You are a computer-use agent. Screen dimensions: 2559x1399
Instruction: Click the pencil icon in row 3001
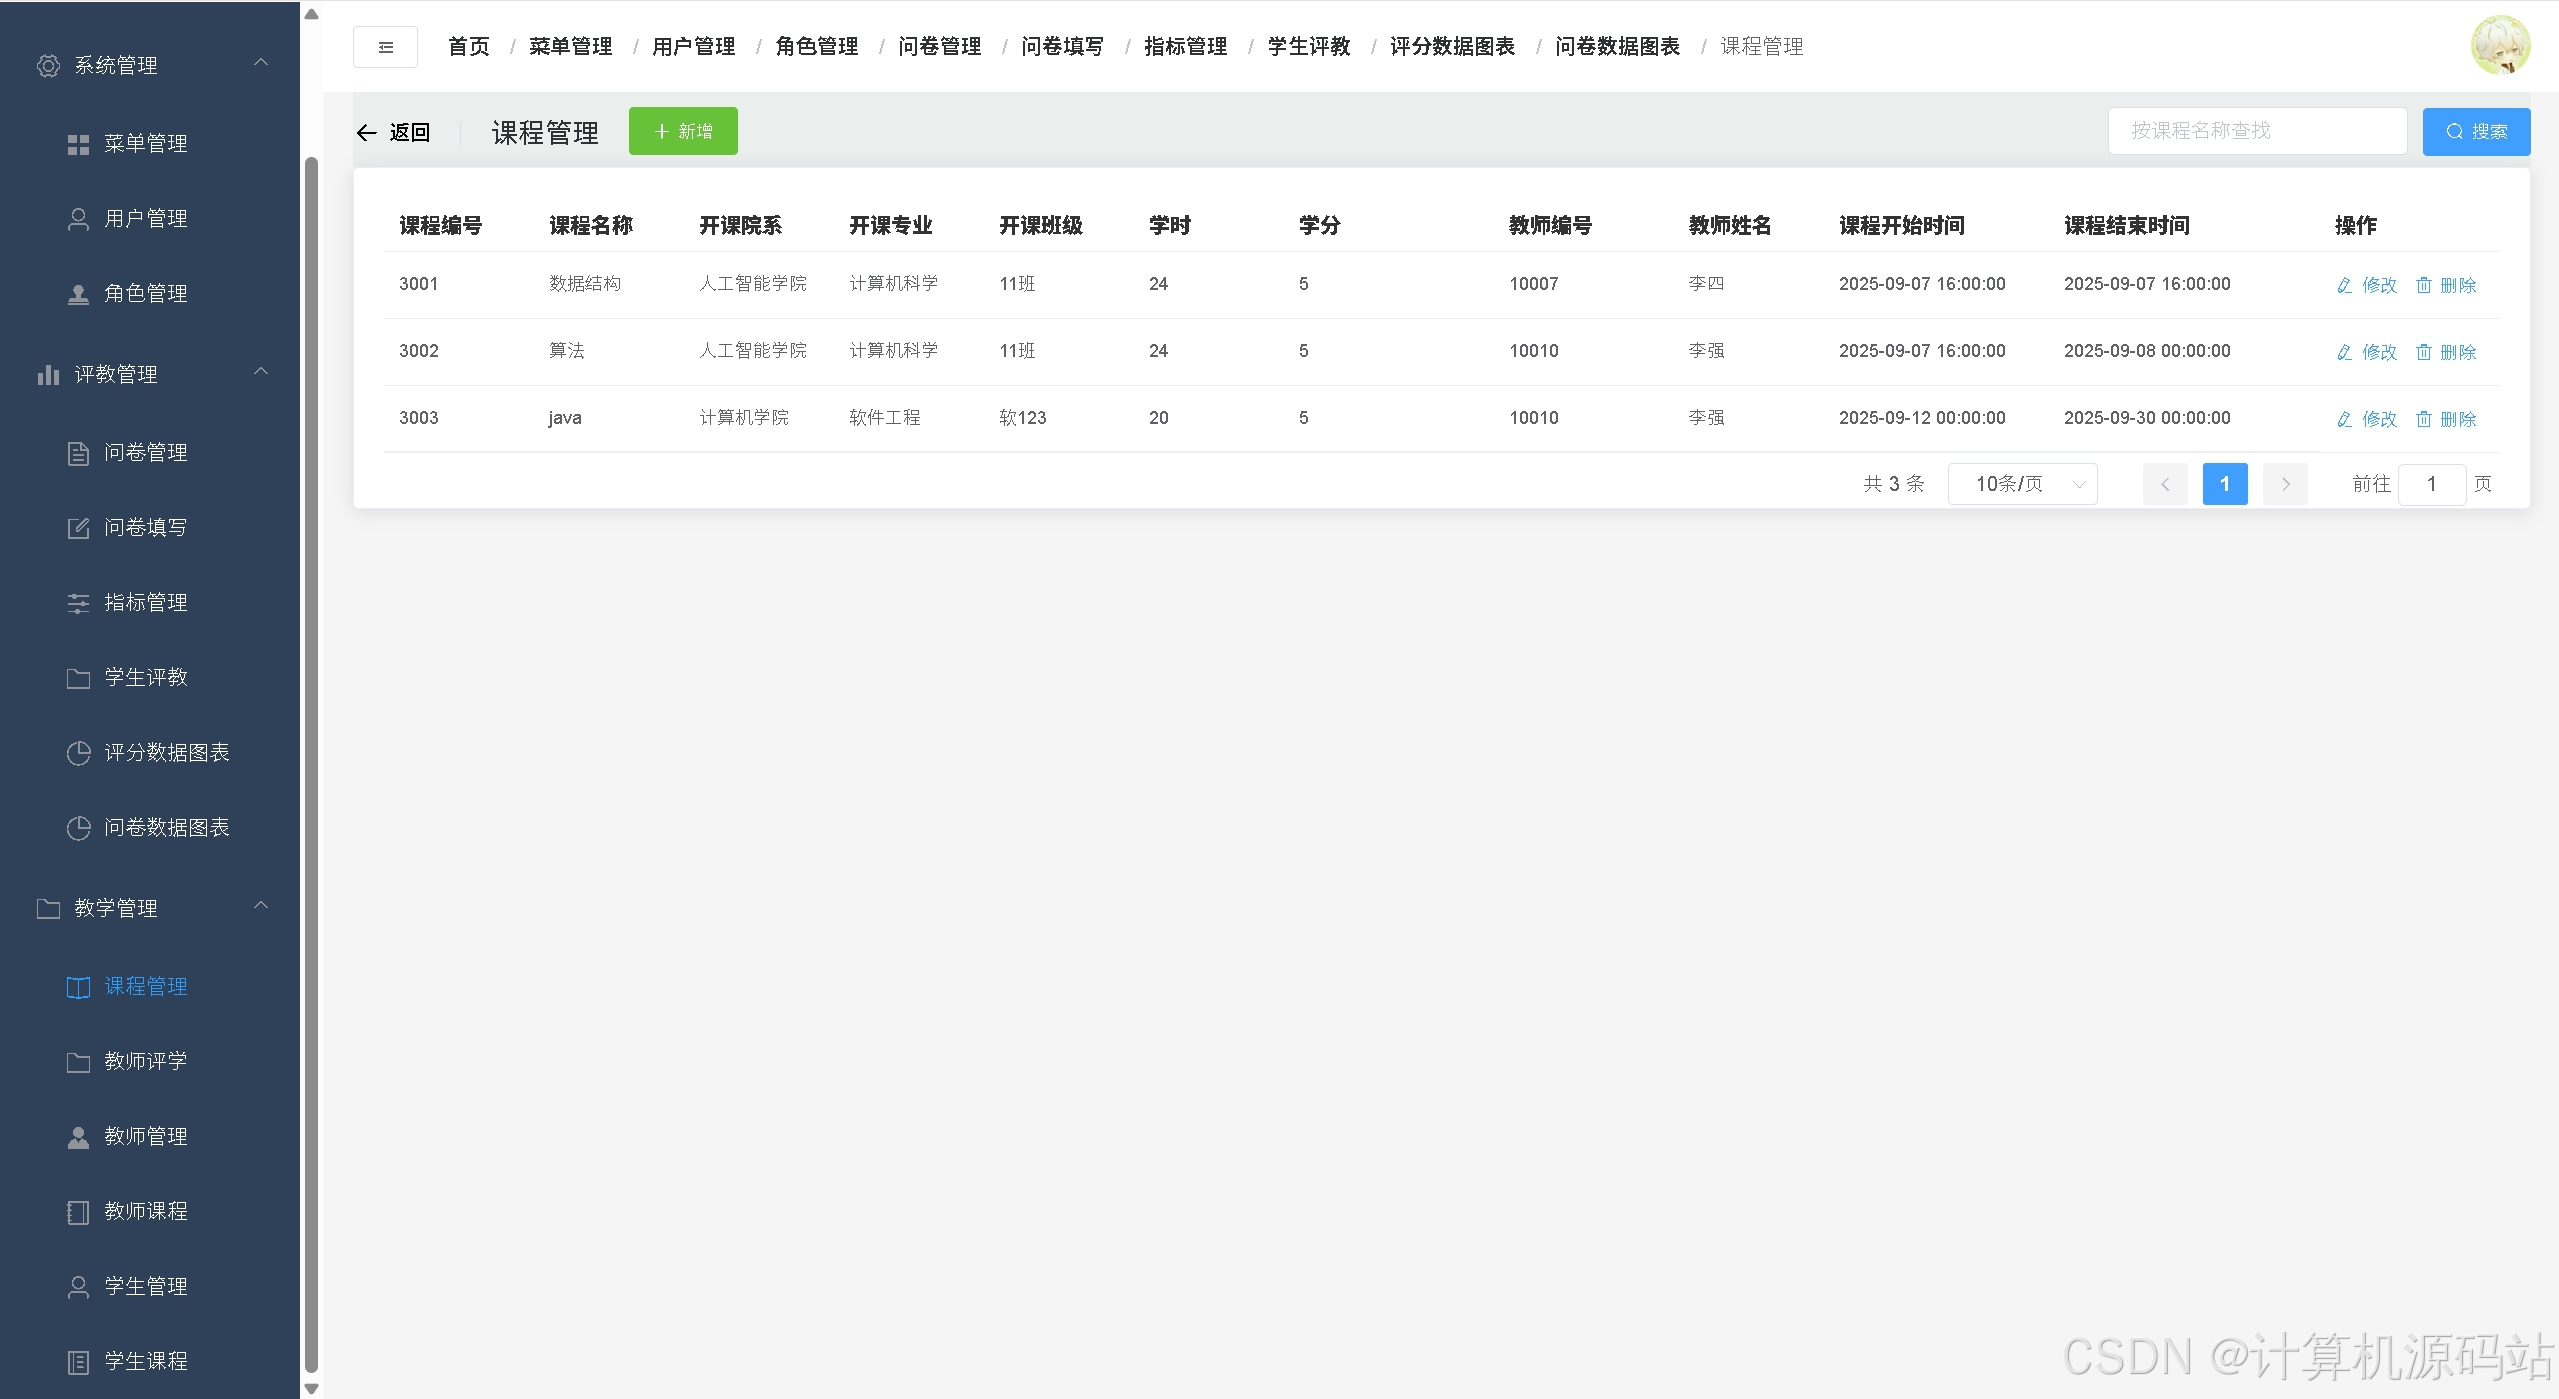click(2344, 286)
